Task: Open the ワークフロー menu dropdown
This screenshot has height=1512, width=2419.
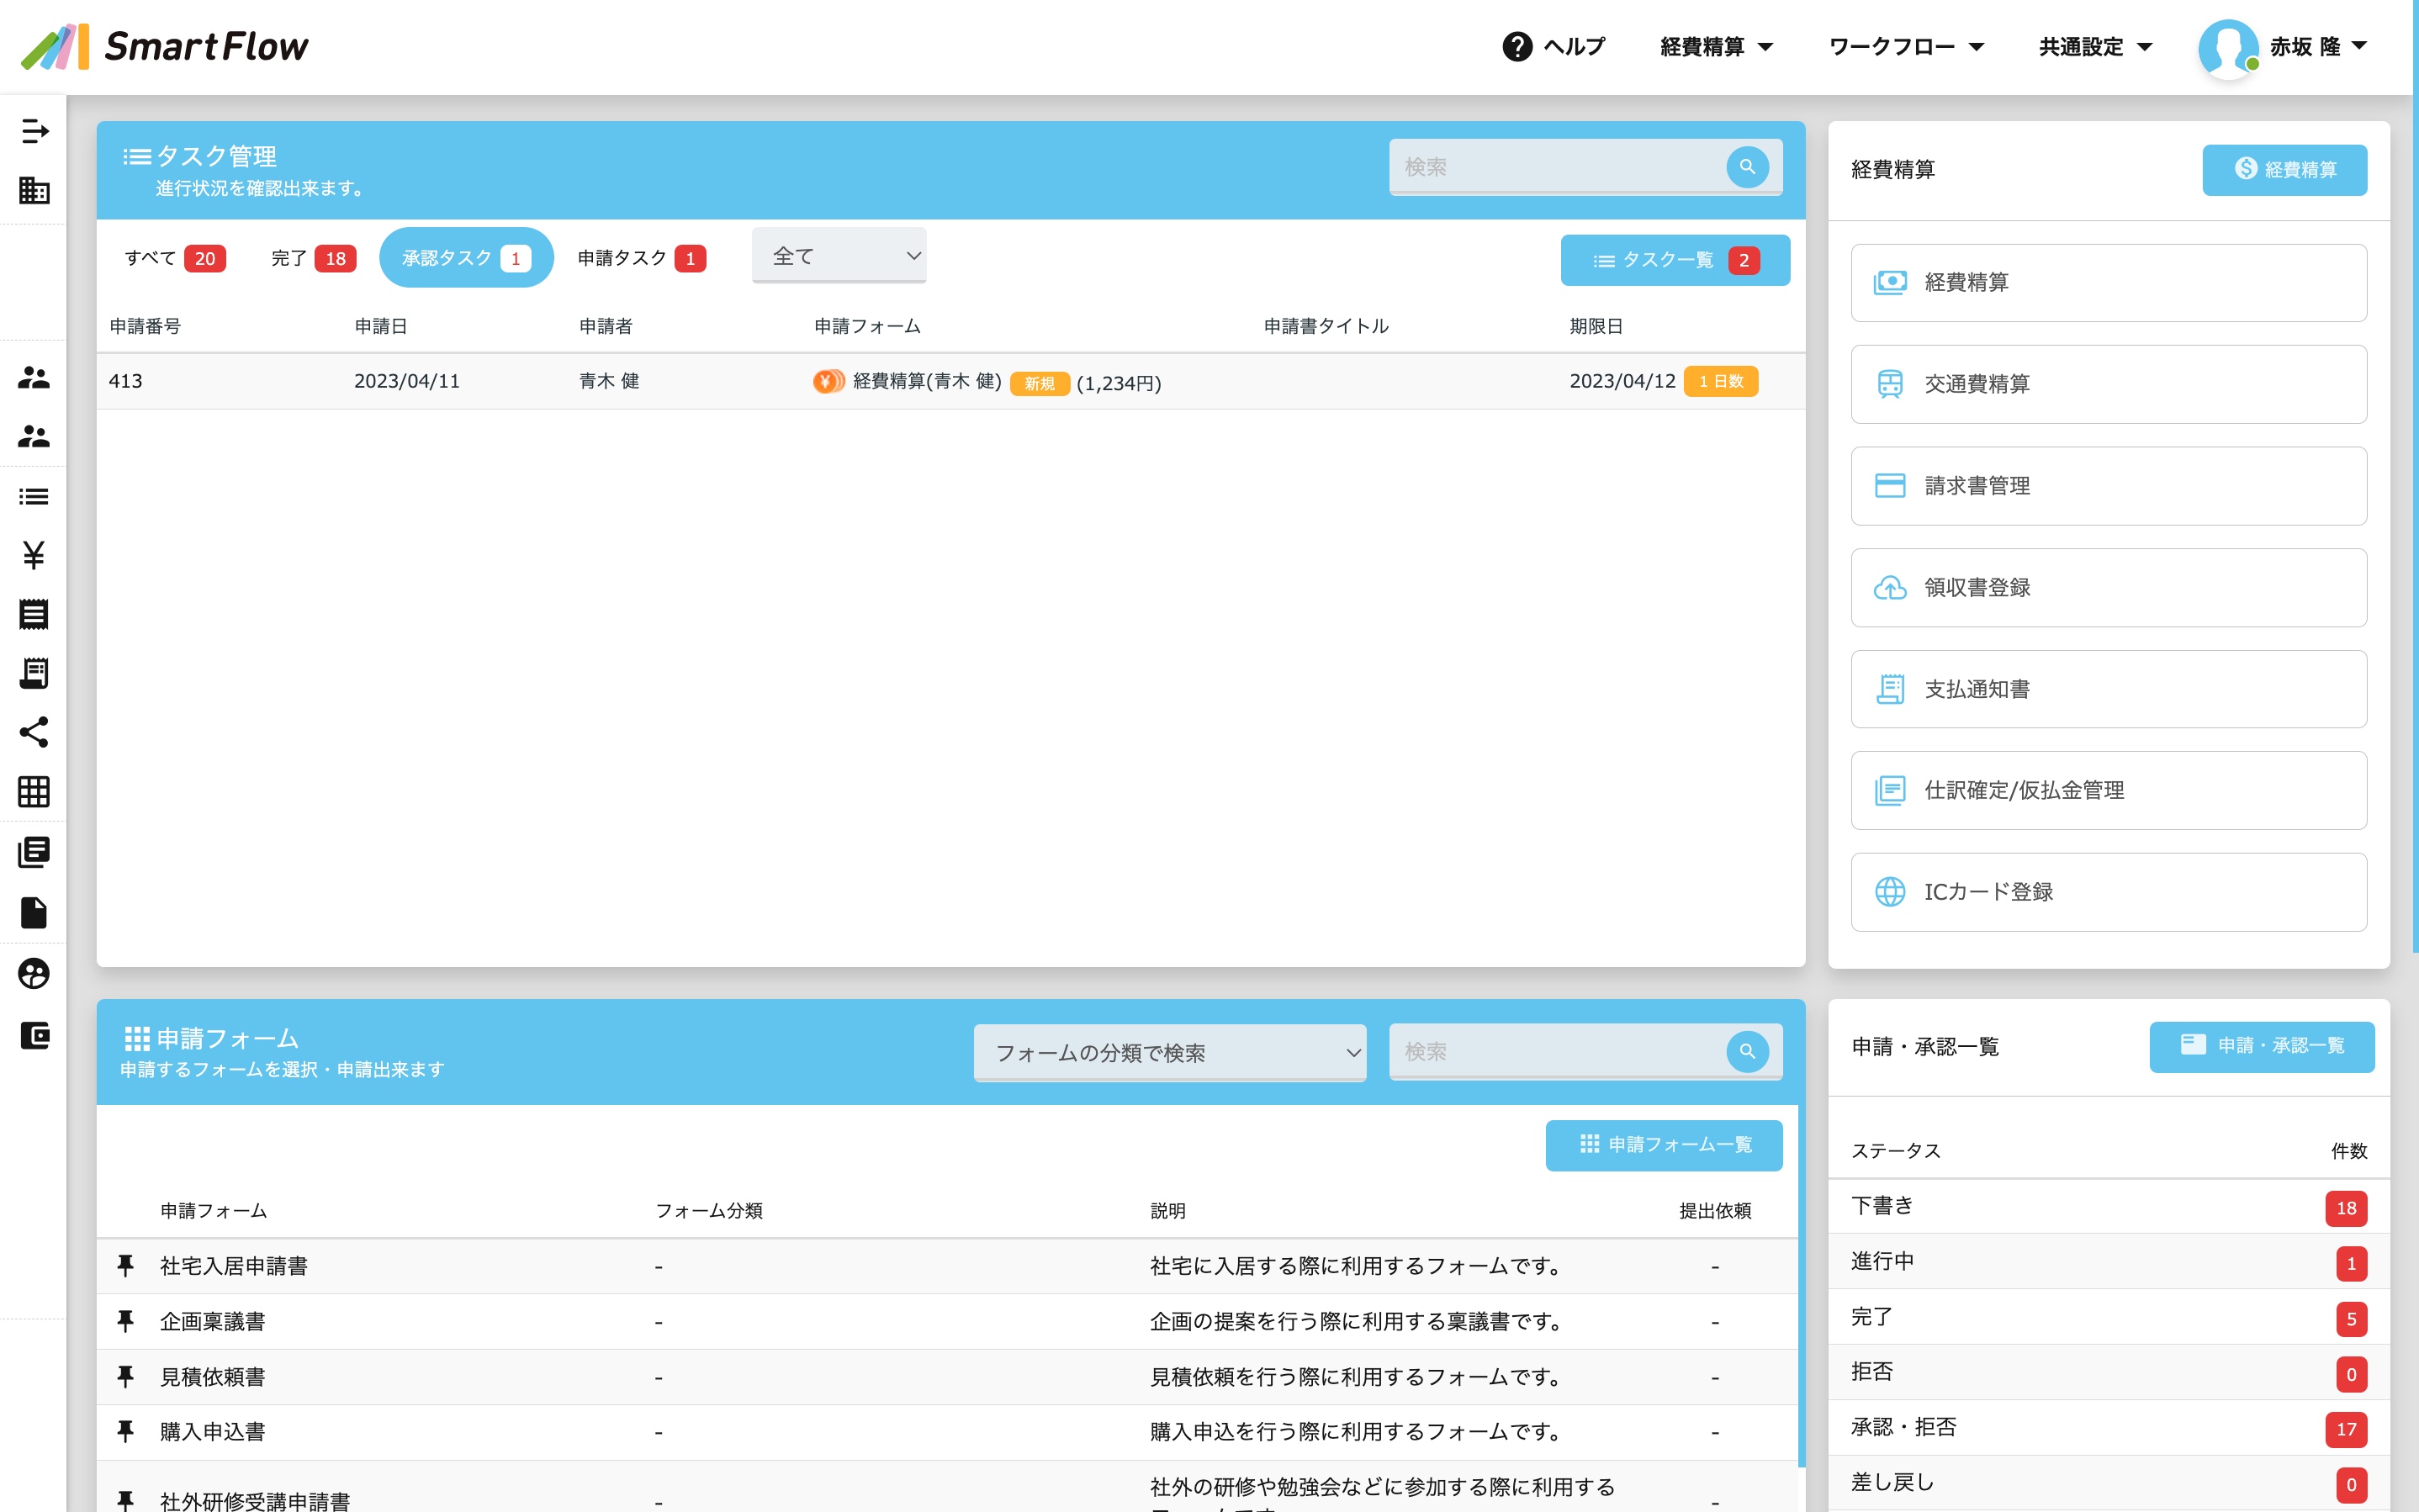Action: 1904,47
